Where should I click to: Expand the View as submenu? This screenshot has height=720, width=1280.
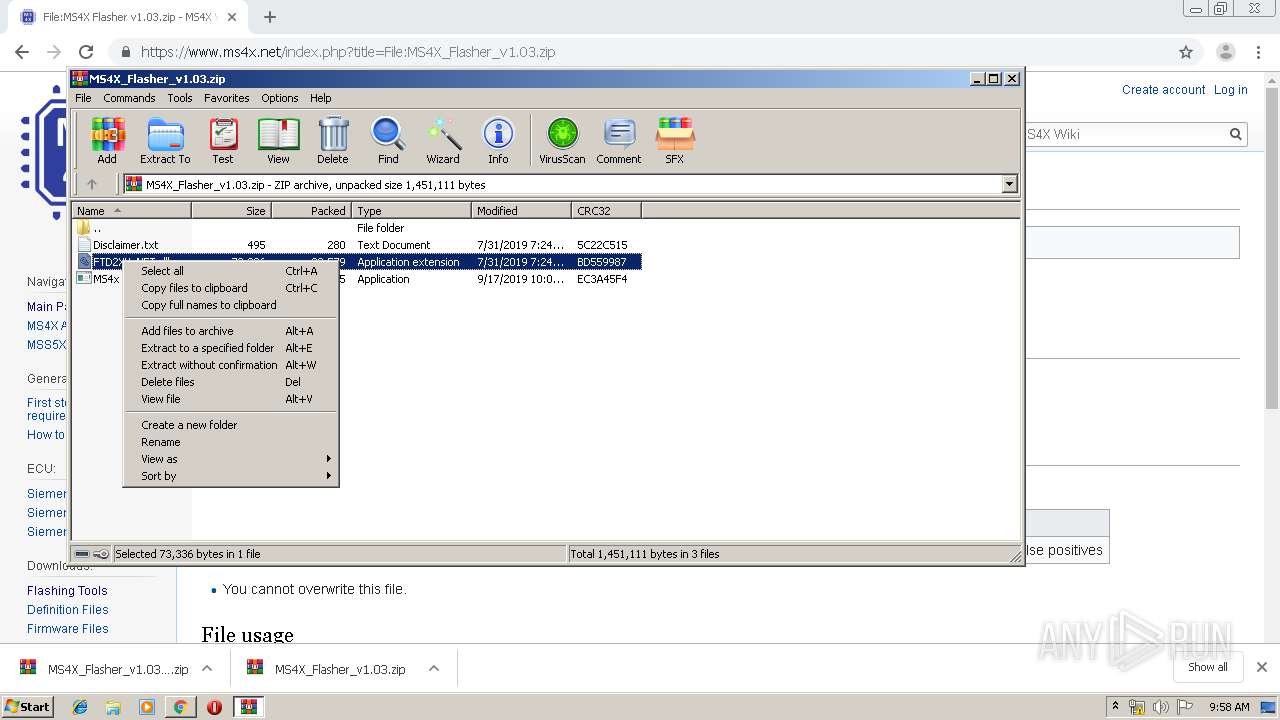pyautogui.click(x=231, y=459)
